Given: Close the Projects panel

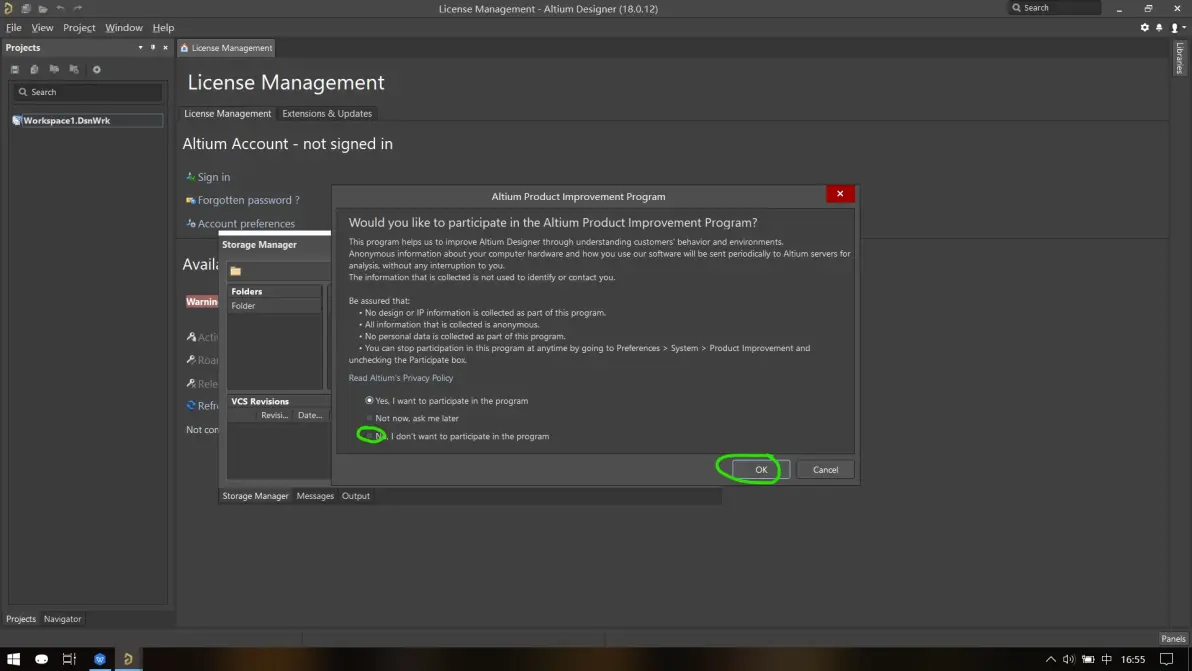Looking at the screenshot, I should click(165, 47).
